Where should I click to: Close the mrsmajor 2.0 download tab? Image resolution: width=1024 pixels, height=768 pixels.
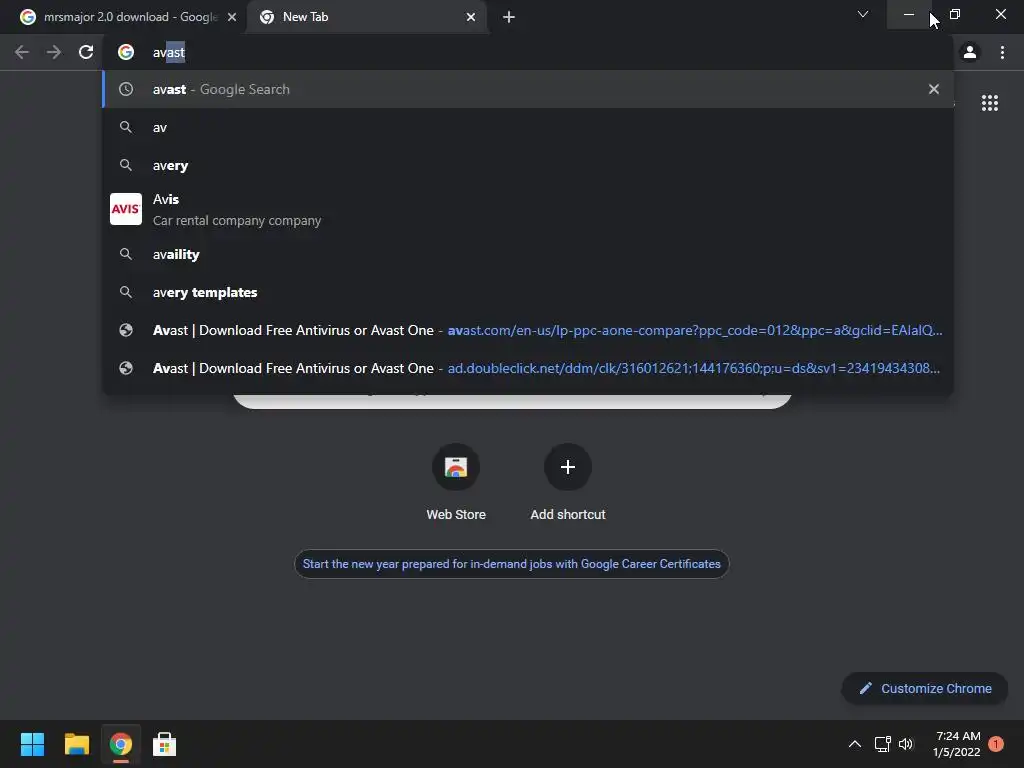point(232,17)
